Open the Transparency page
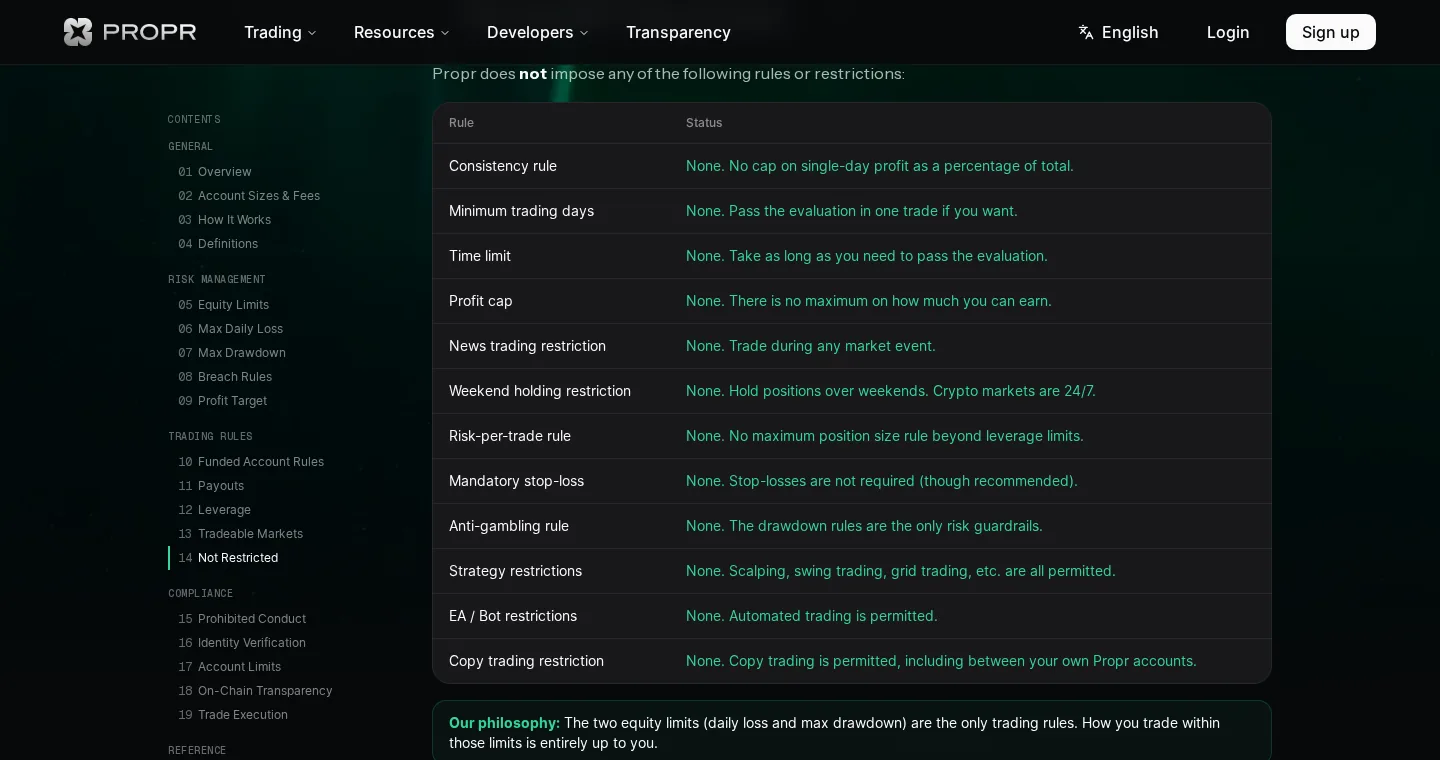1440x760 pixels. pos(678,32)
